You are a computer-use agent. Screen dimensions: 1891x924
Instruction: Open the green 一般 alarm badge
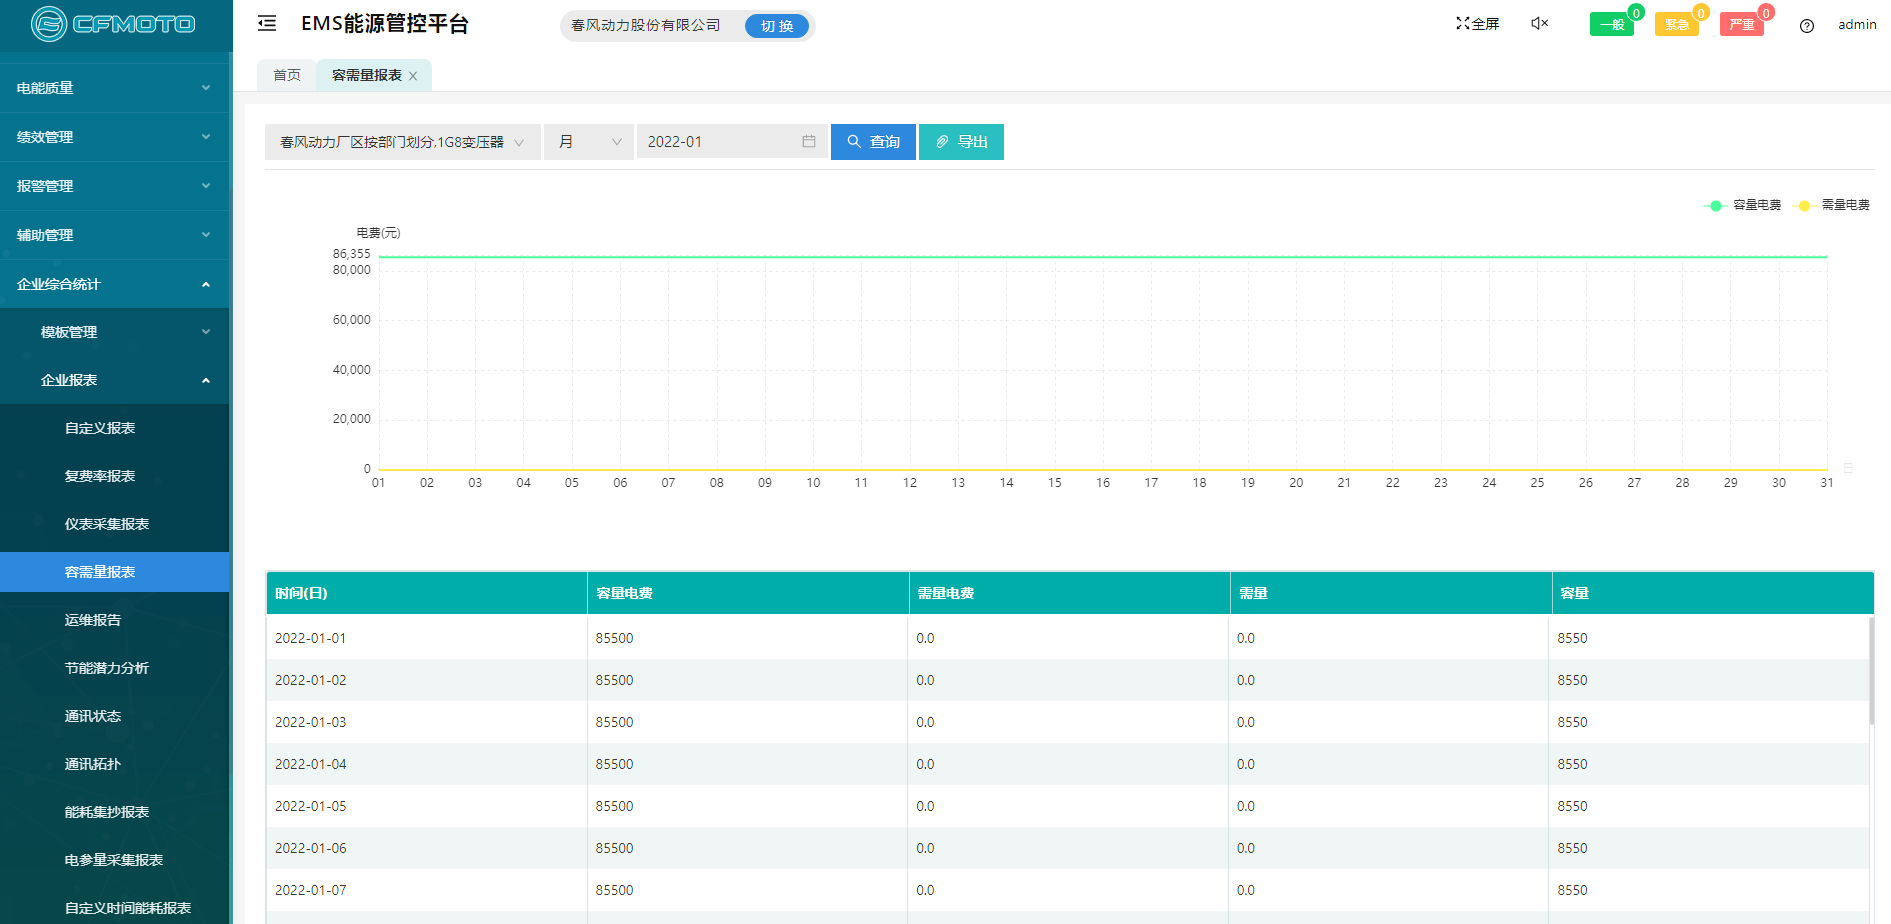pos(1611,25)
